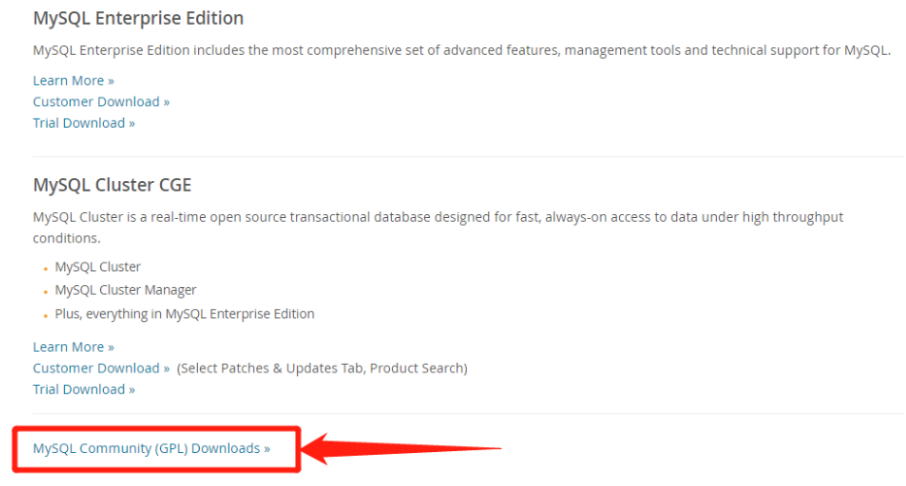Click the orange bullet beside MySQL Cluster Manager
Image resolution: width=906 pixels, height=486 pixels.
coord(46,292)
